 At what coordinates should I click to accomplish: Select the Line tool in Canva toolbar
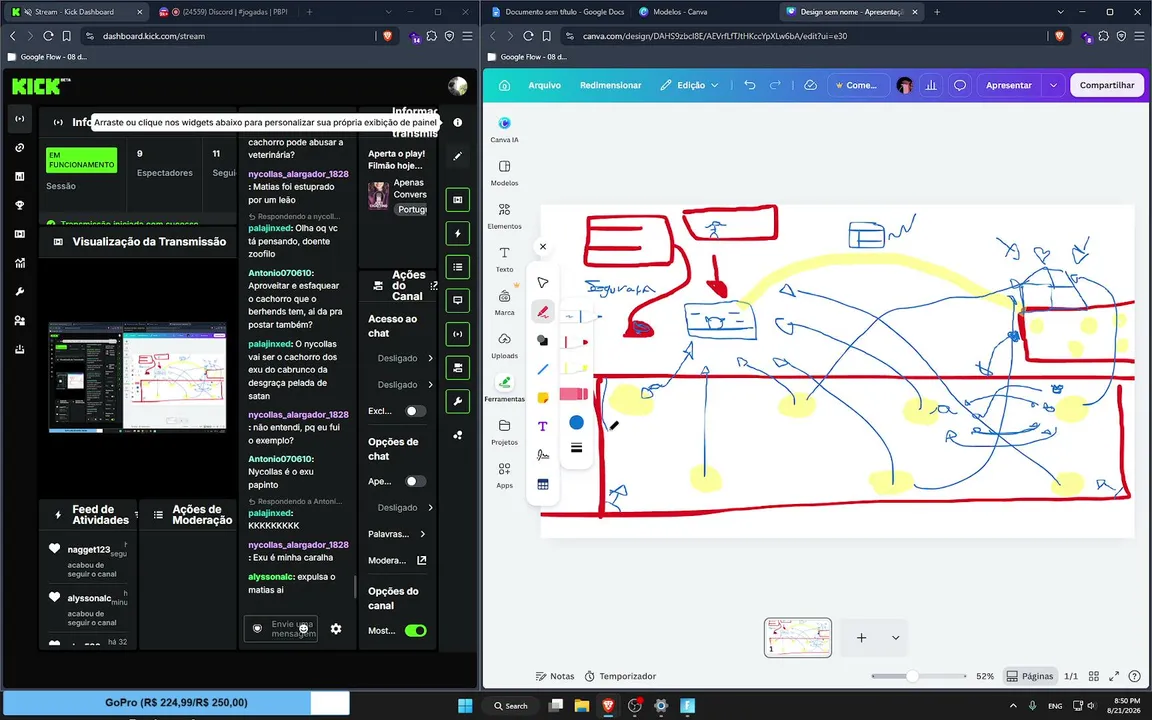[x=543, y=369]
